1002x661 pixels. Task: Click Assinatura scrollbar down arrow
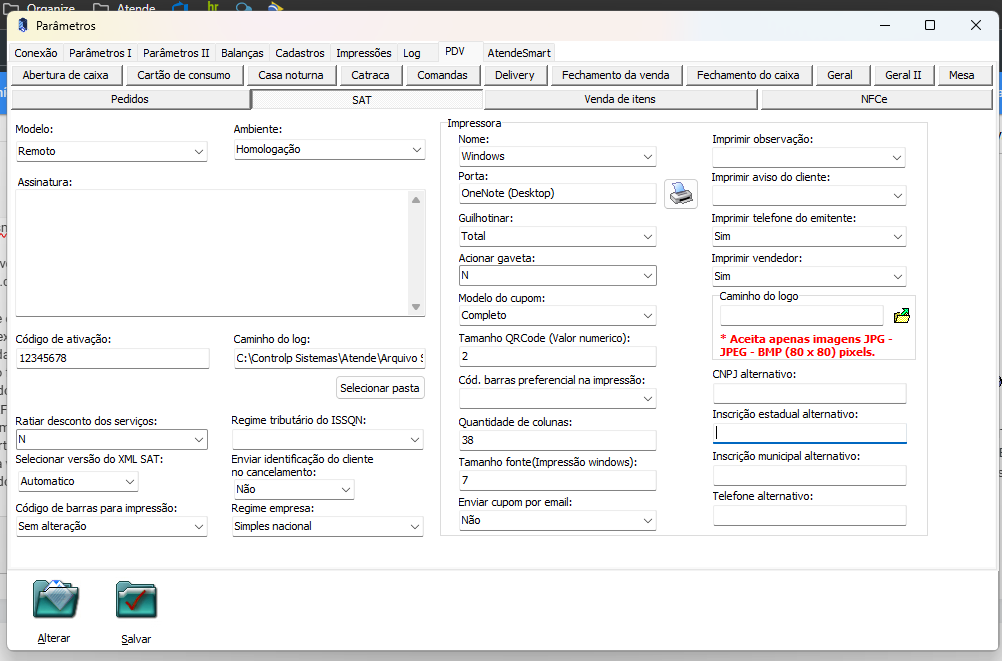pyautogui.click(x=416, y=307)
